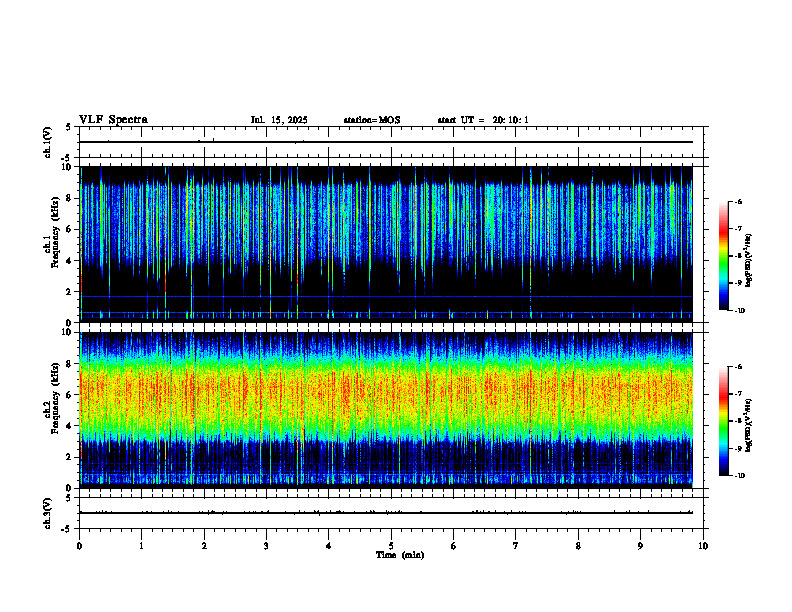Click the time axis end label "10"
The height and width of the screenshot is (612, 792).
pos(703,546)
